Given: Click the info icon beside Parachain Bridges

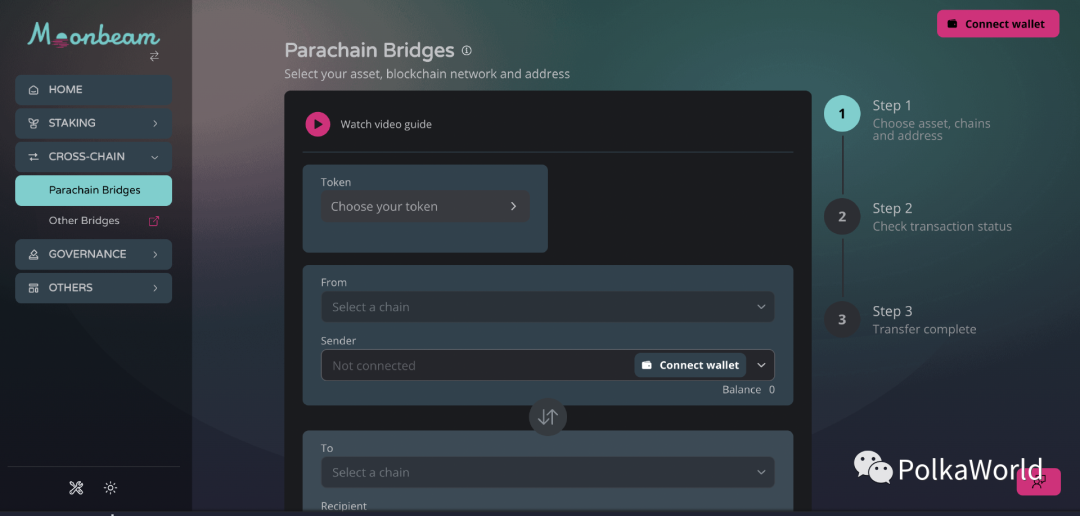Looking at the screenshot, I should click(x=467, y=51).
